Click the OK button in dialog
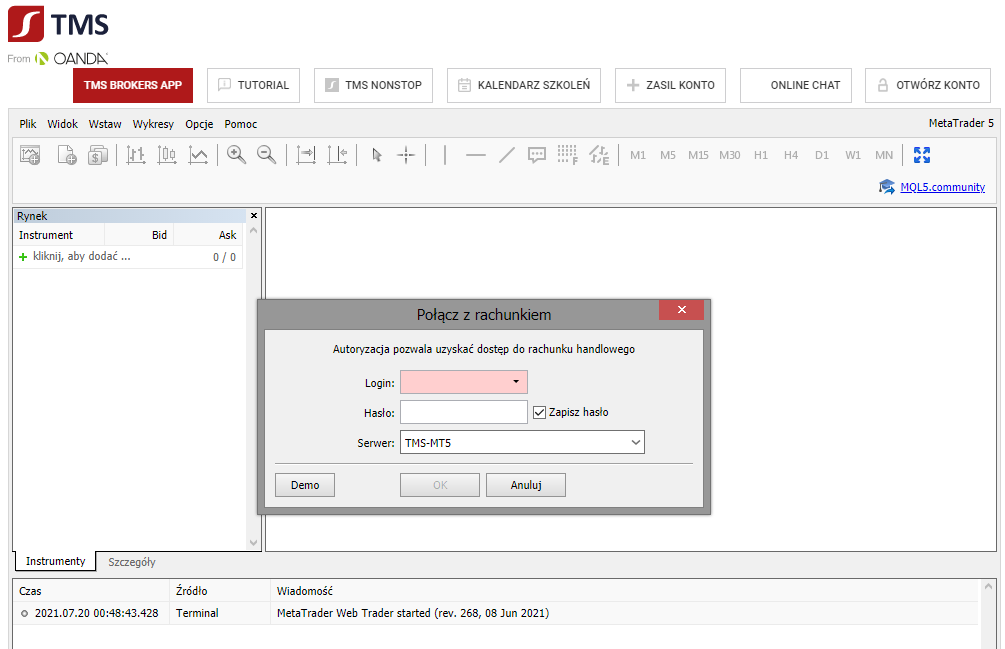1005x649 pixels. tap(440, 485)
